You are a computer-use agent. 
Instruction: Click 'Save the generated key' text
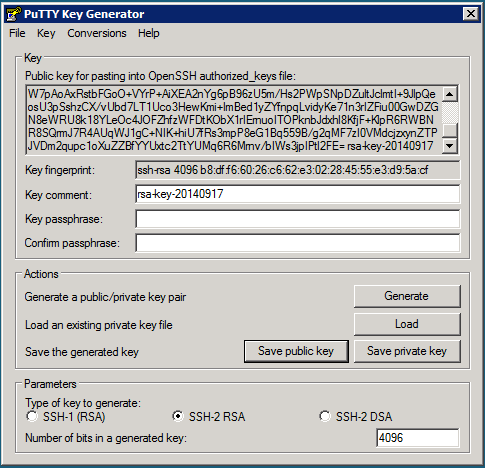[x=82, y=352]
